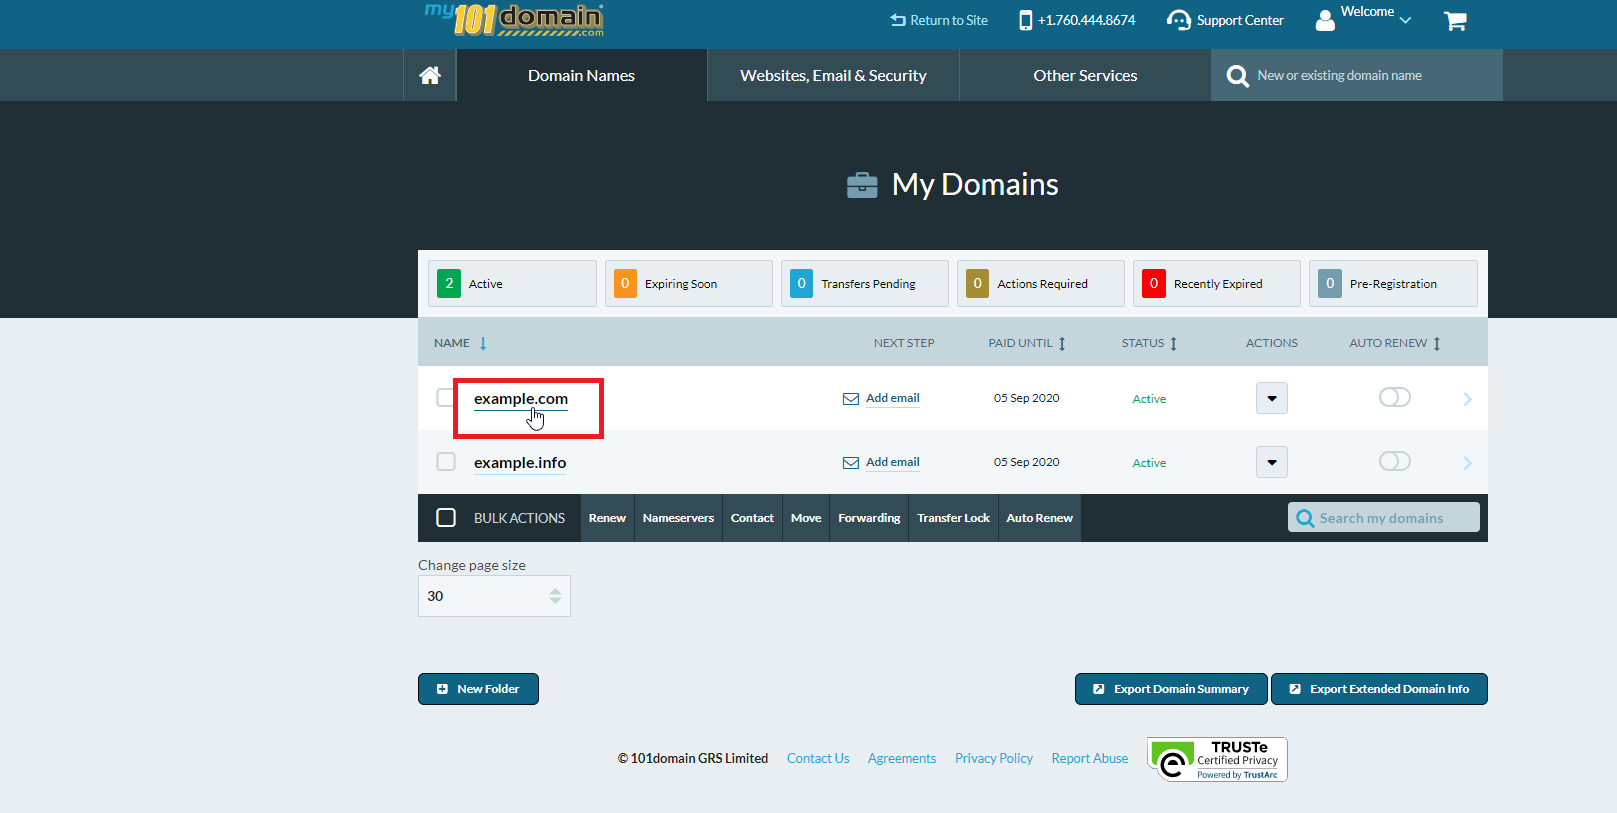Click Export Domain Summary button

(x=1171, y=689)
